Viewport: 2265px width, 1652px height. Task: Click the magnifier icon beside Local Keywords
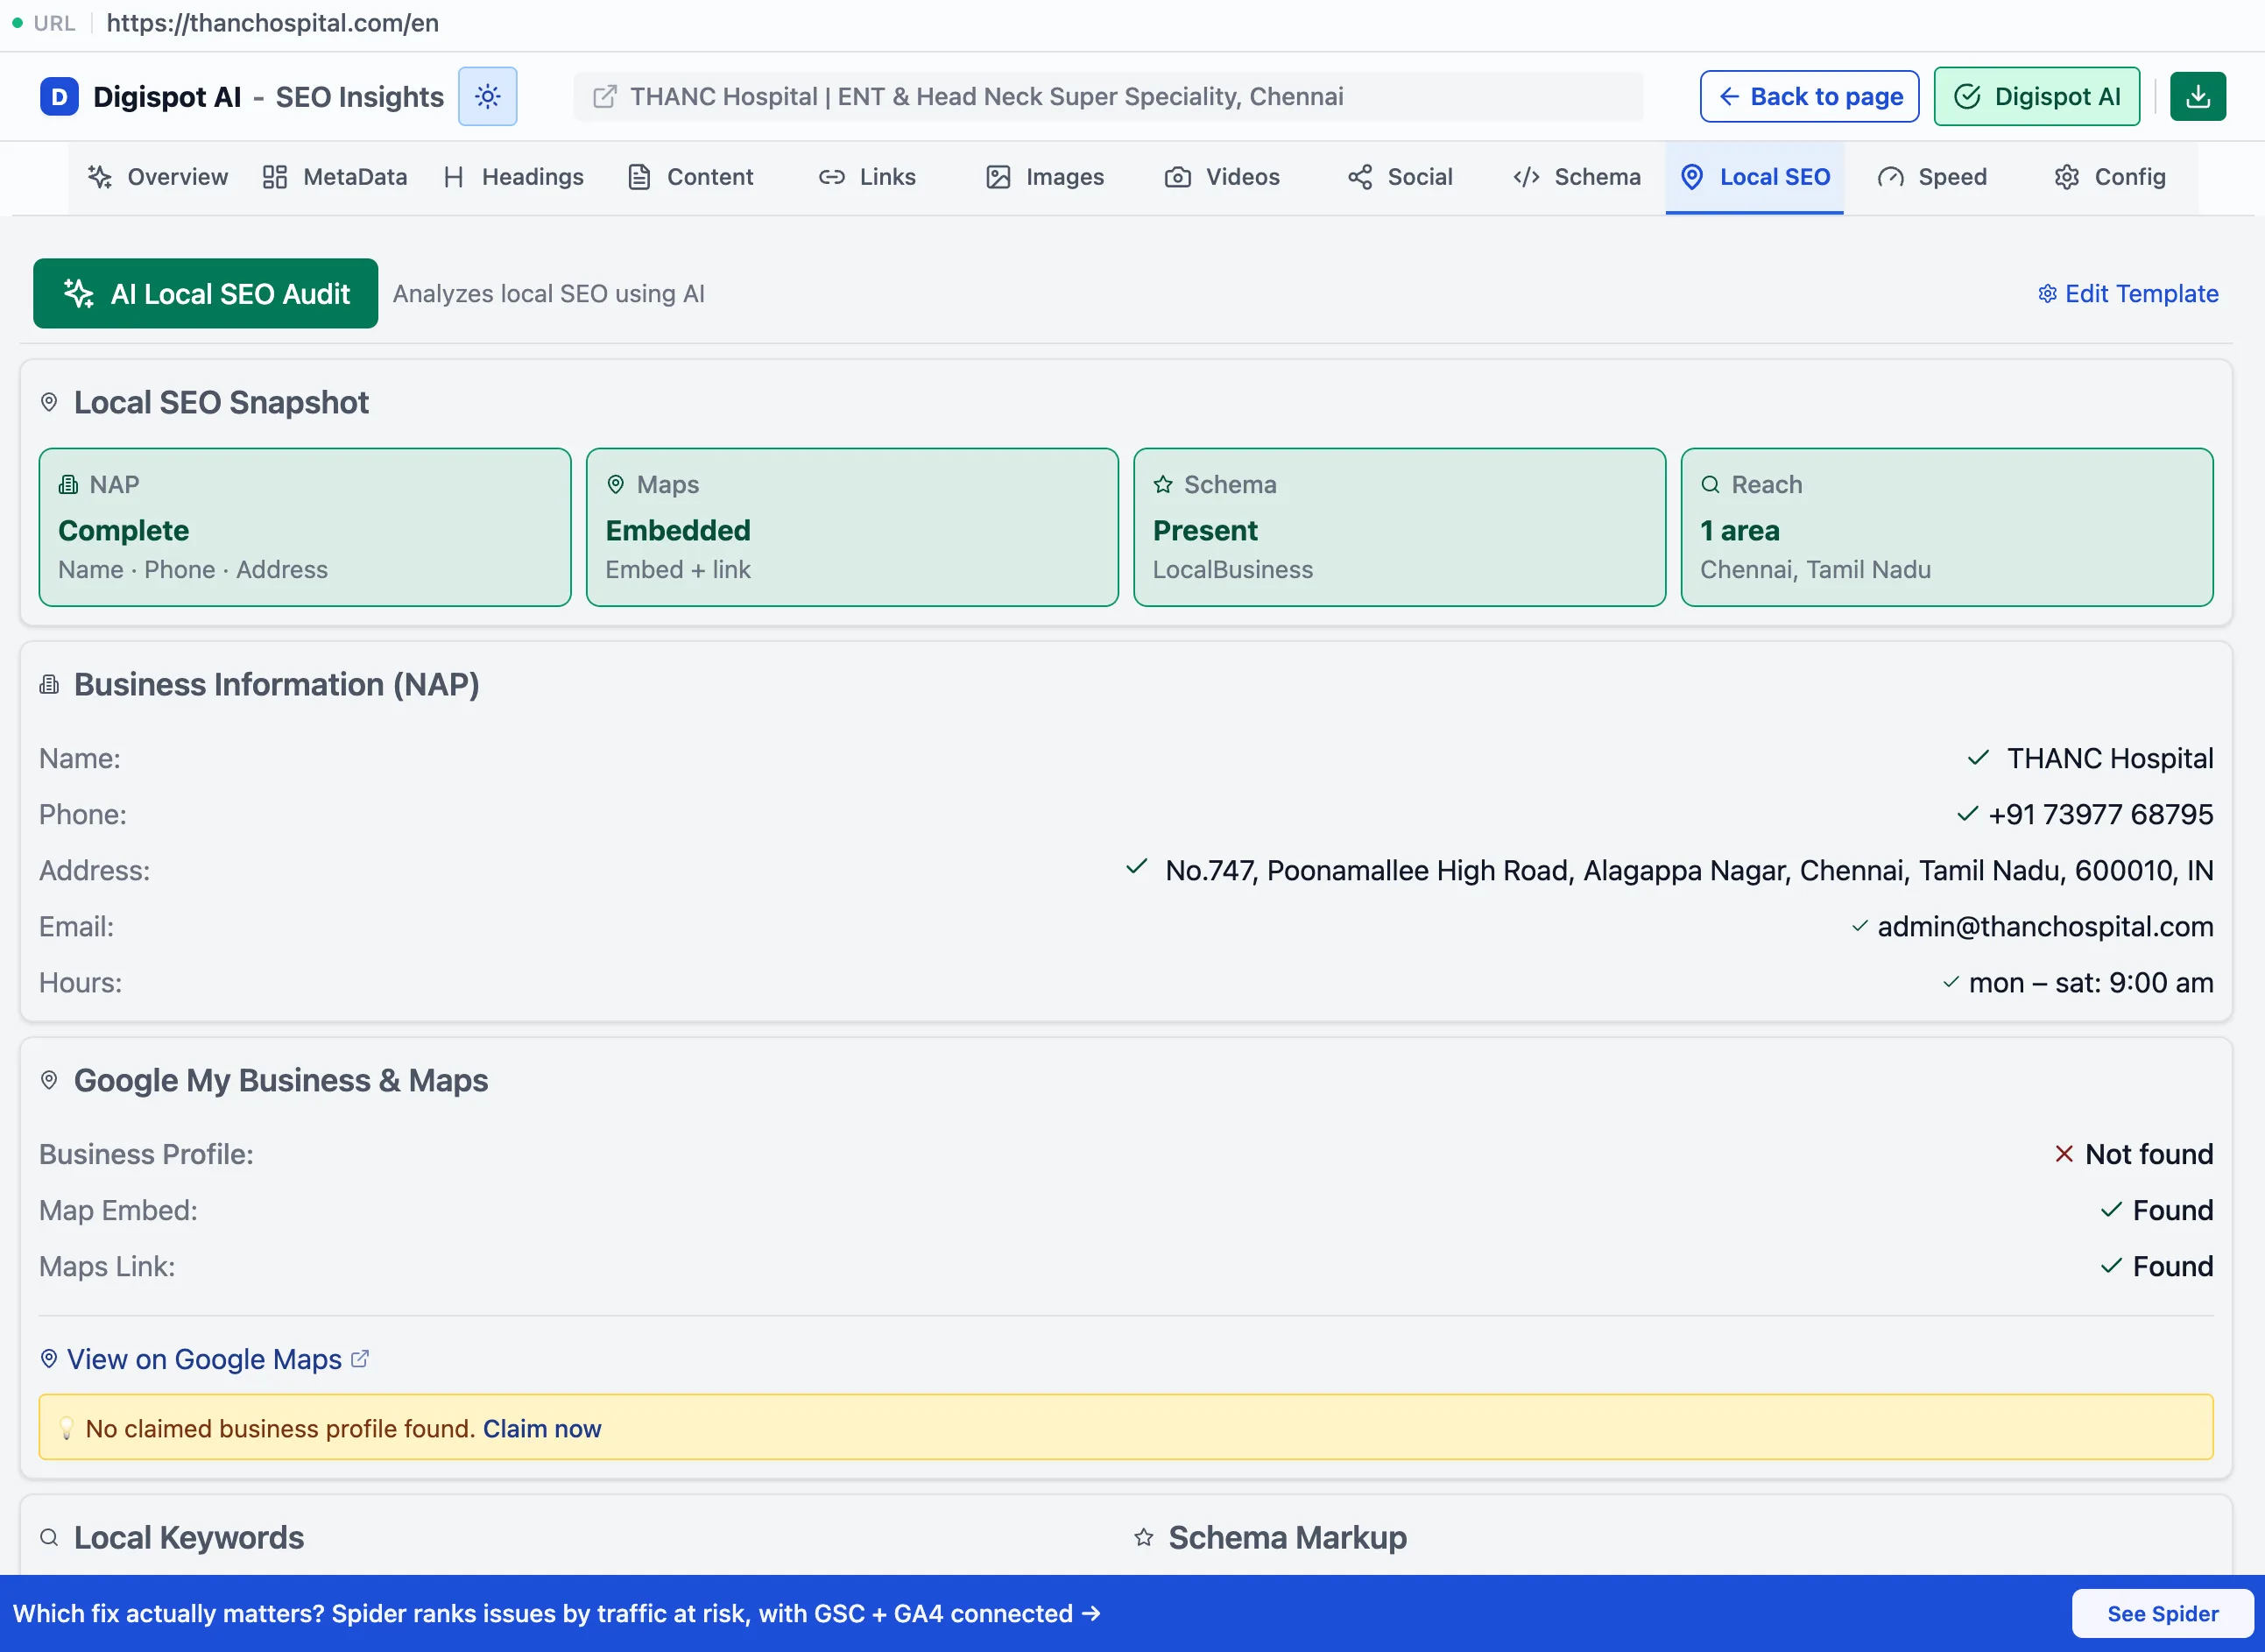(x=49, y=1537)
